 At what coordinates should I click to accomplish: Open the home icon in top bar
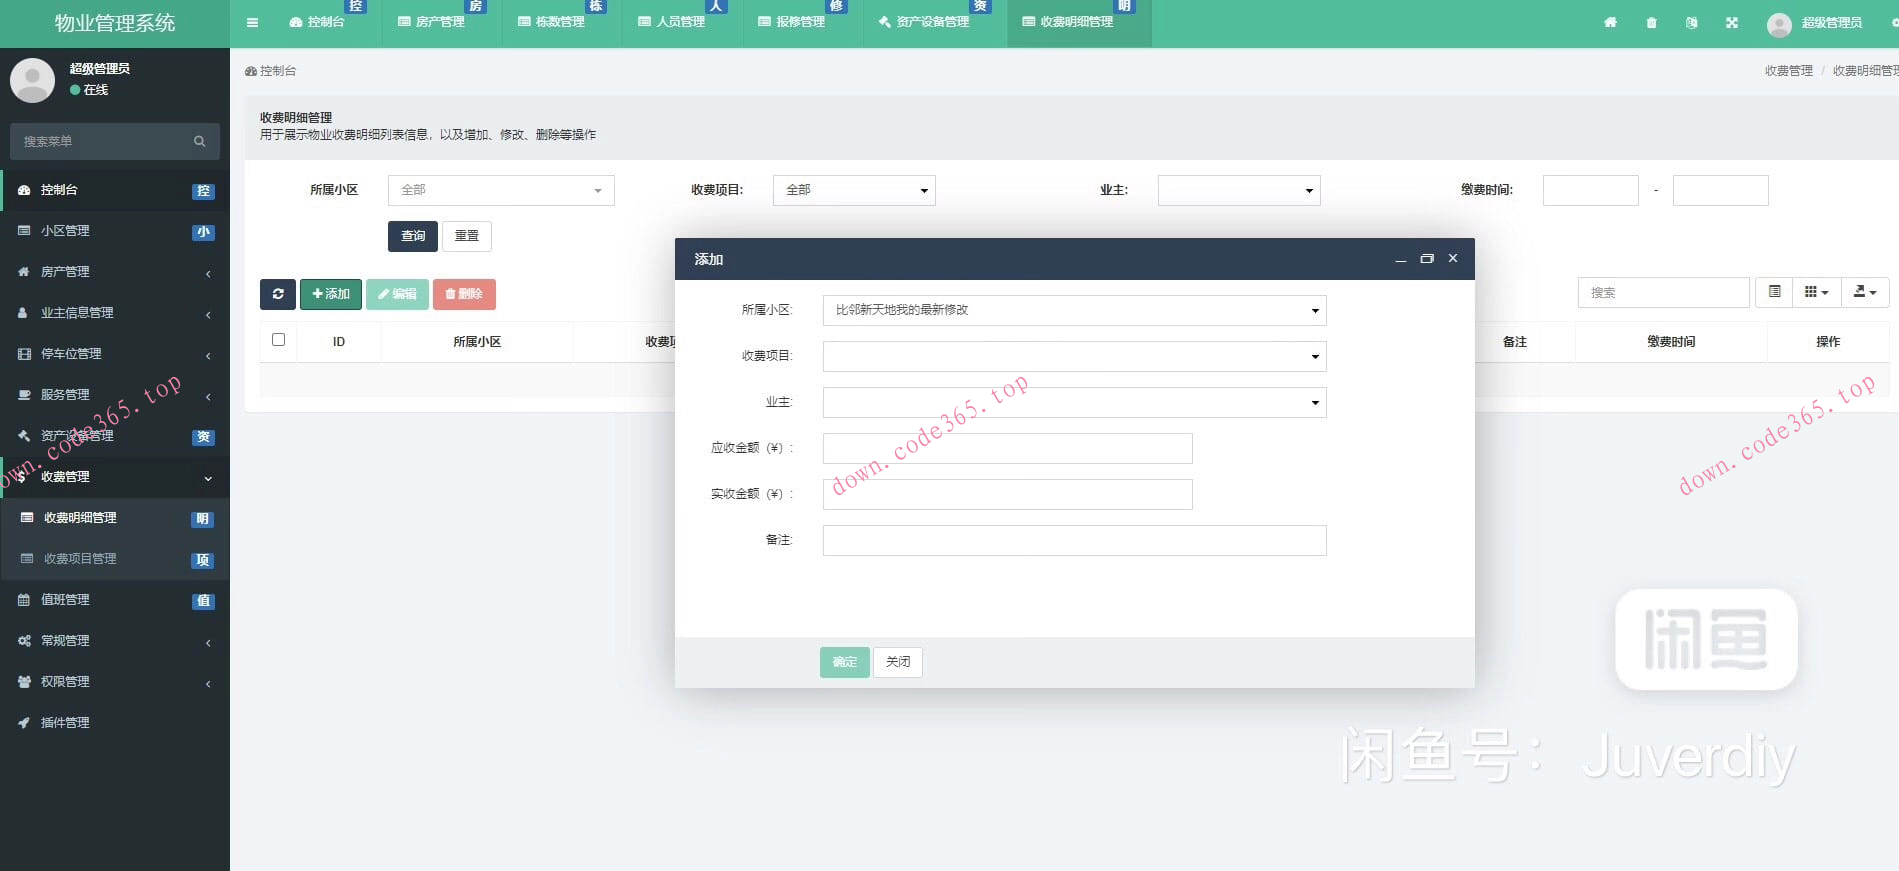coord(1610,22)
